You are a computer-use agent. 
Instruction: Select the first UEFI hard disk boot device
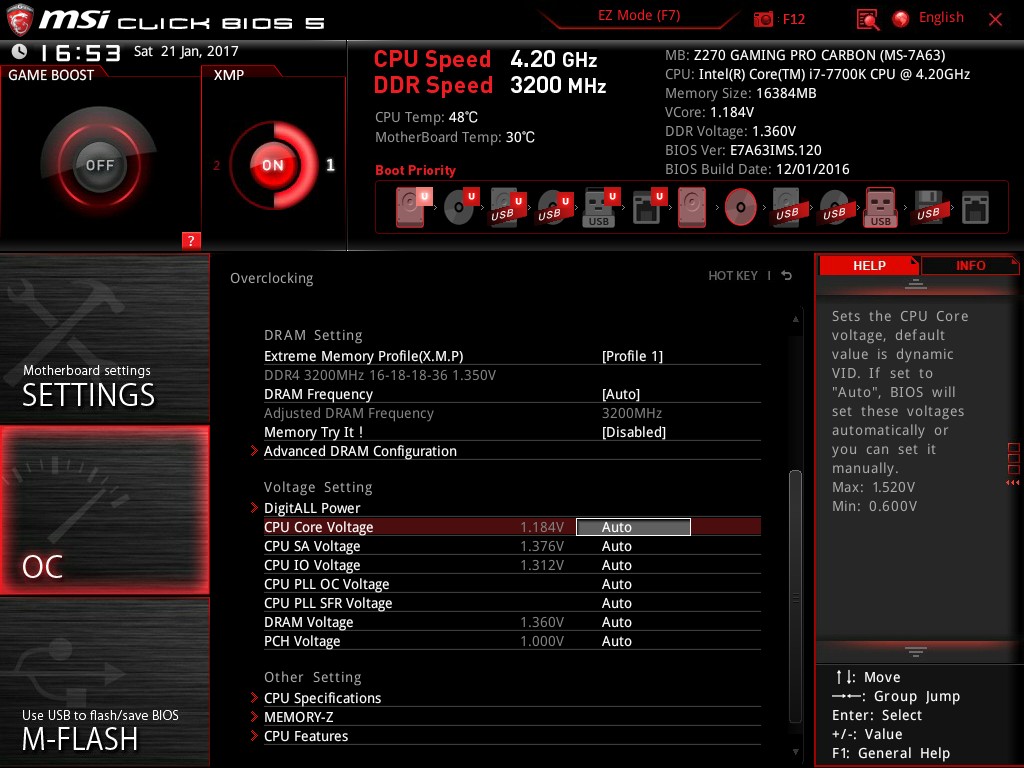coord(413,207)
